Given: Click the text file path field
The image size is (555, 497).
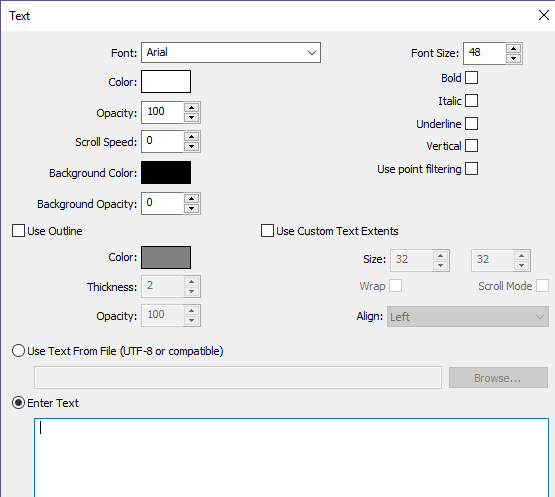Looking at the screenshot, I should 238,377.
